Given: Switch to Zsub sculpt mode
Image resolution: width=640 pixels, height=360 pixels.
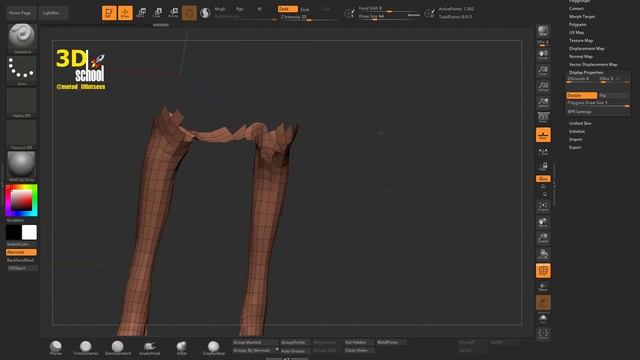Looking at the screenshot, I should click(x=305, y=9).
